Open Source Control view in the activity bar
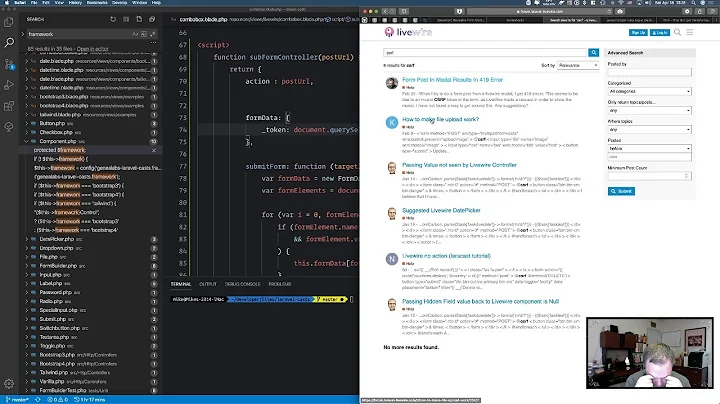 [9, 64]
